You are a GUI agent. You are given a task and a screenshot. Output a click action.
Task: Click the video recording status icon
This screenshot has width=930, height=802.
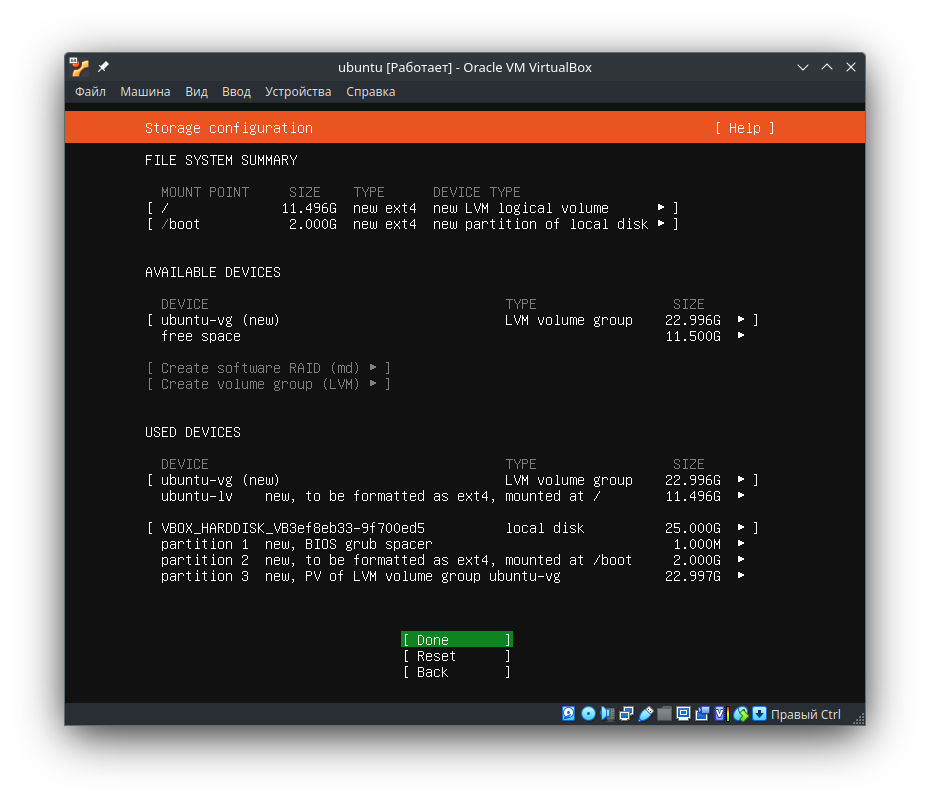point(703,713)
